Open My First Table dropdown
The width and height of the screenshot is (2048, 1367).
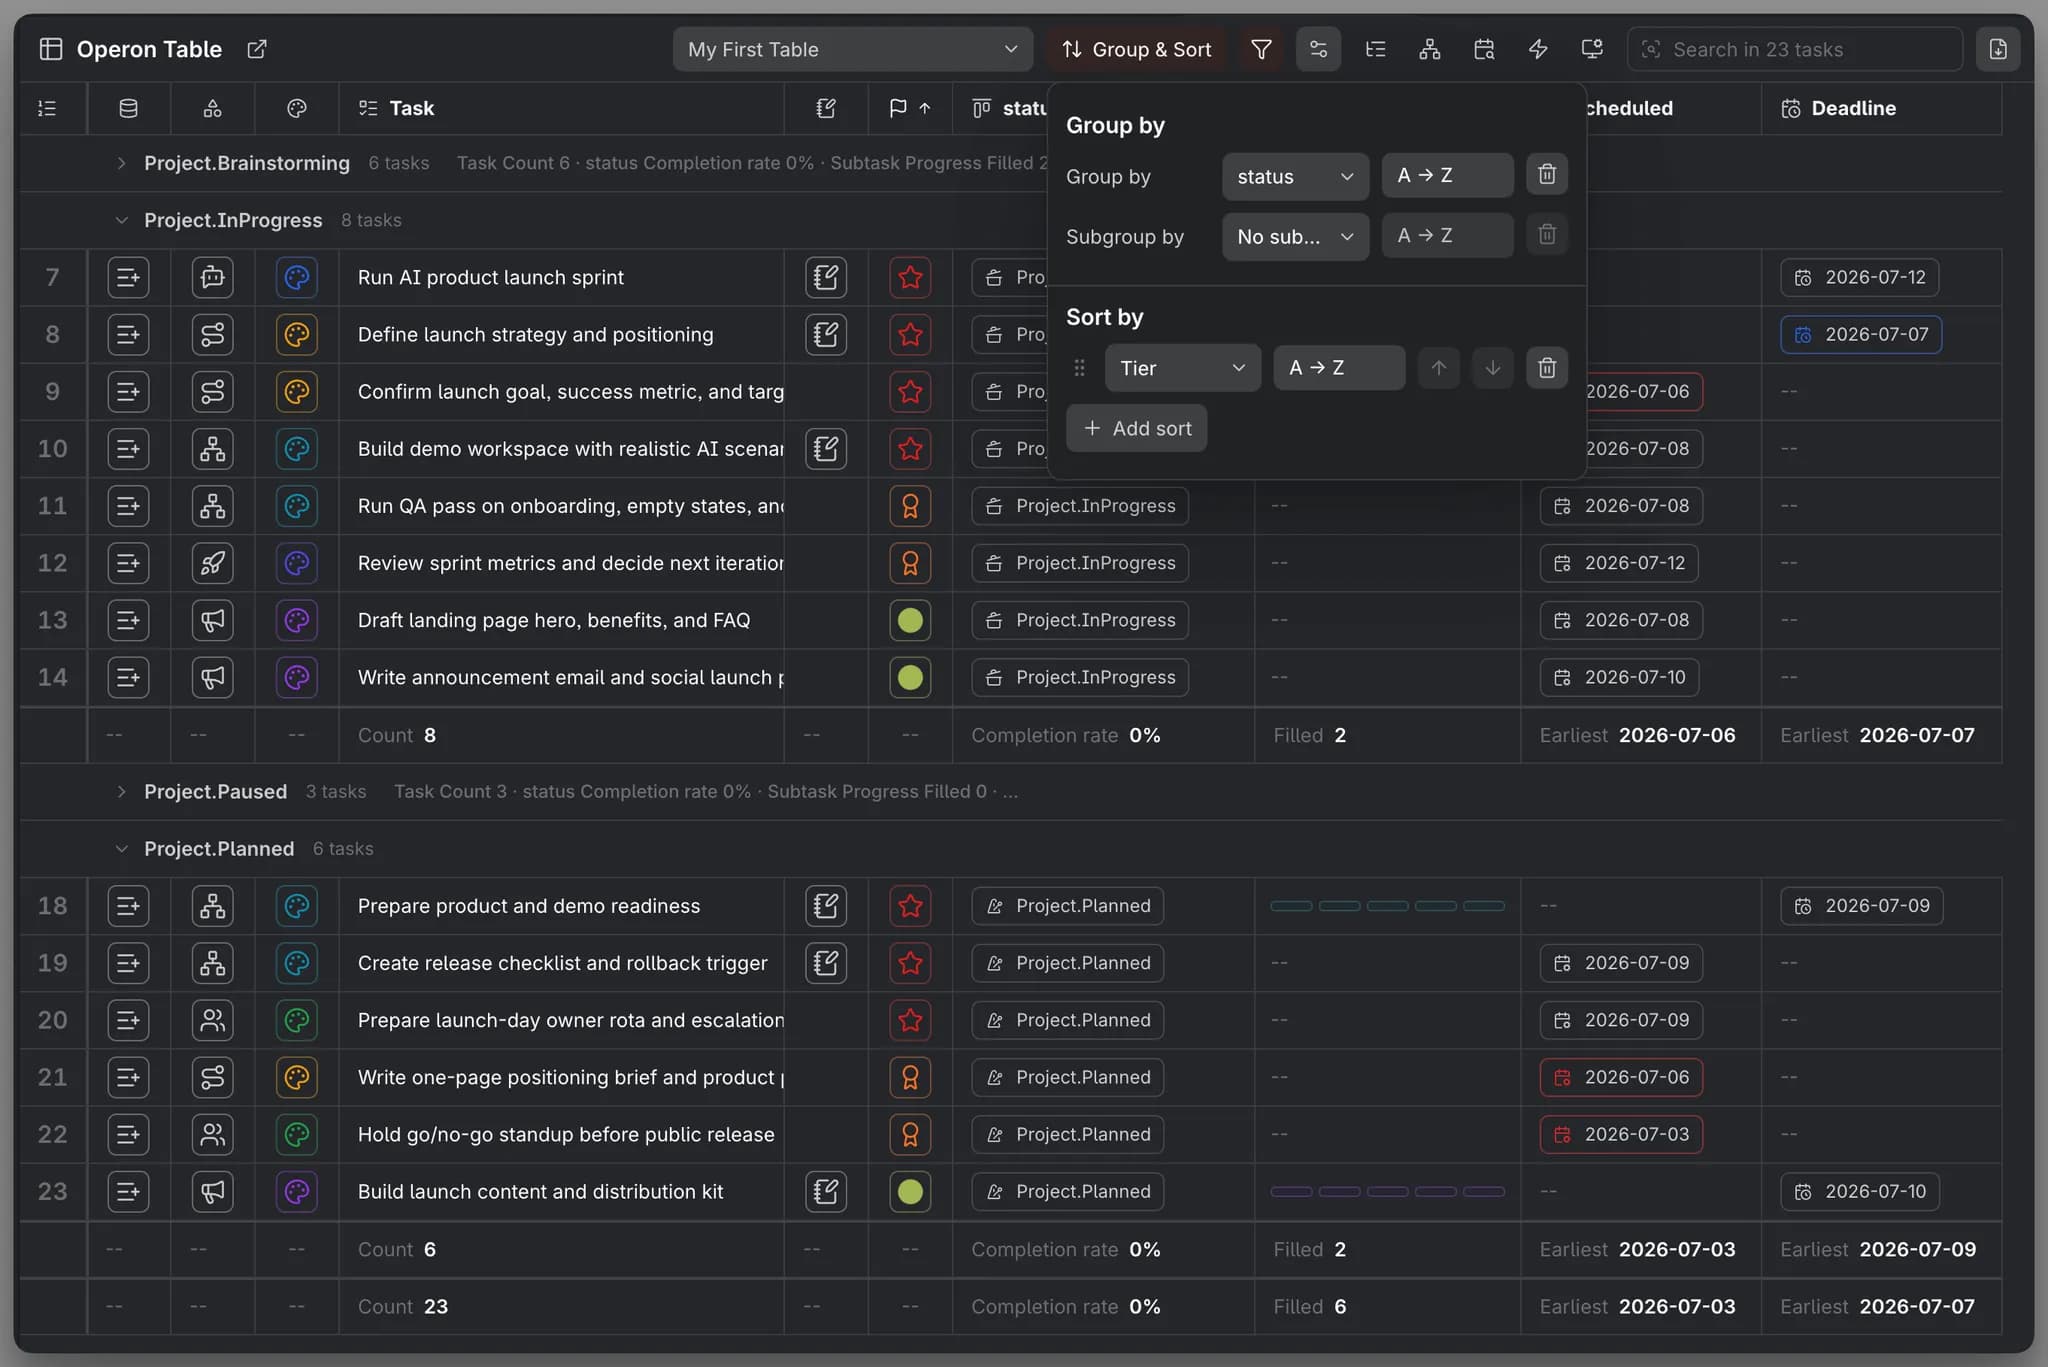point(853,49)
